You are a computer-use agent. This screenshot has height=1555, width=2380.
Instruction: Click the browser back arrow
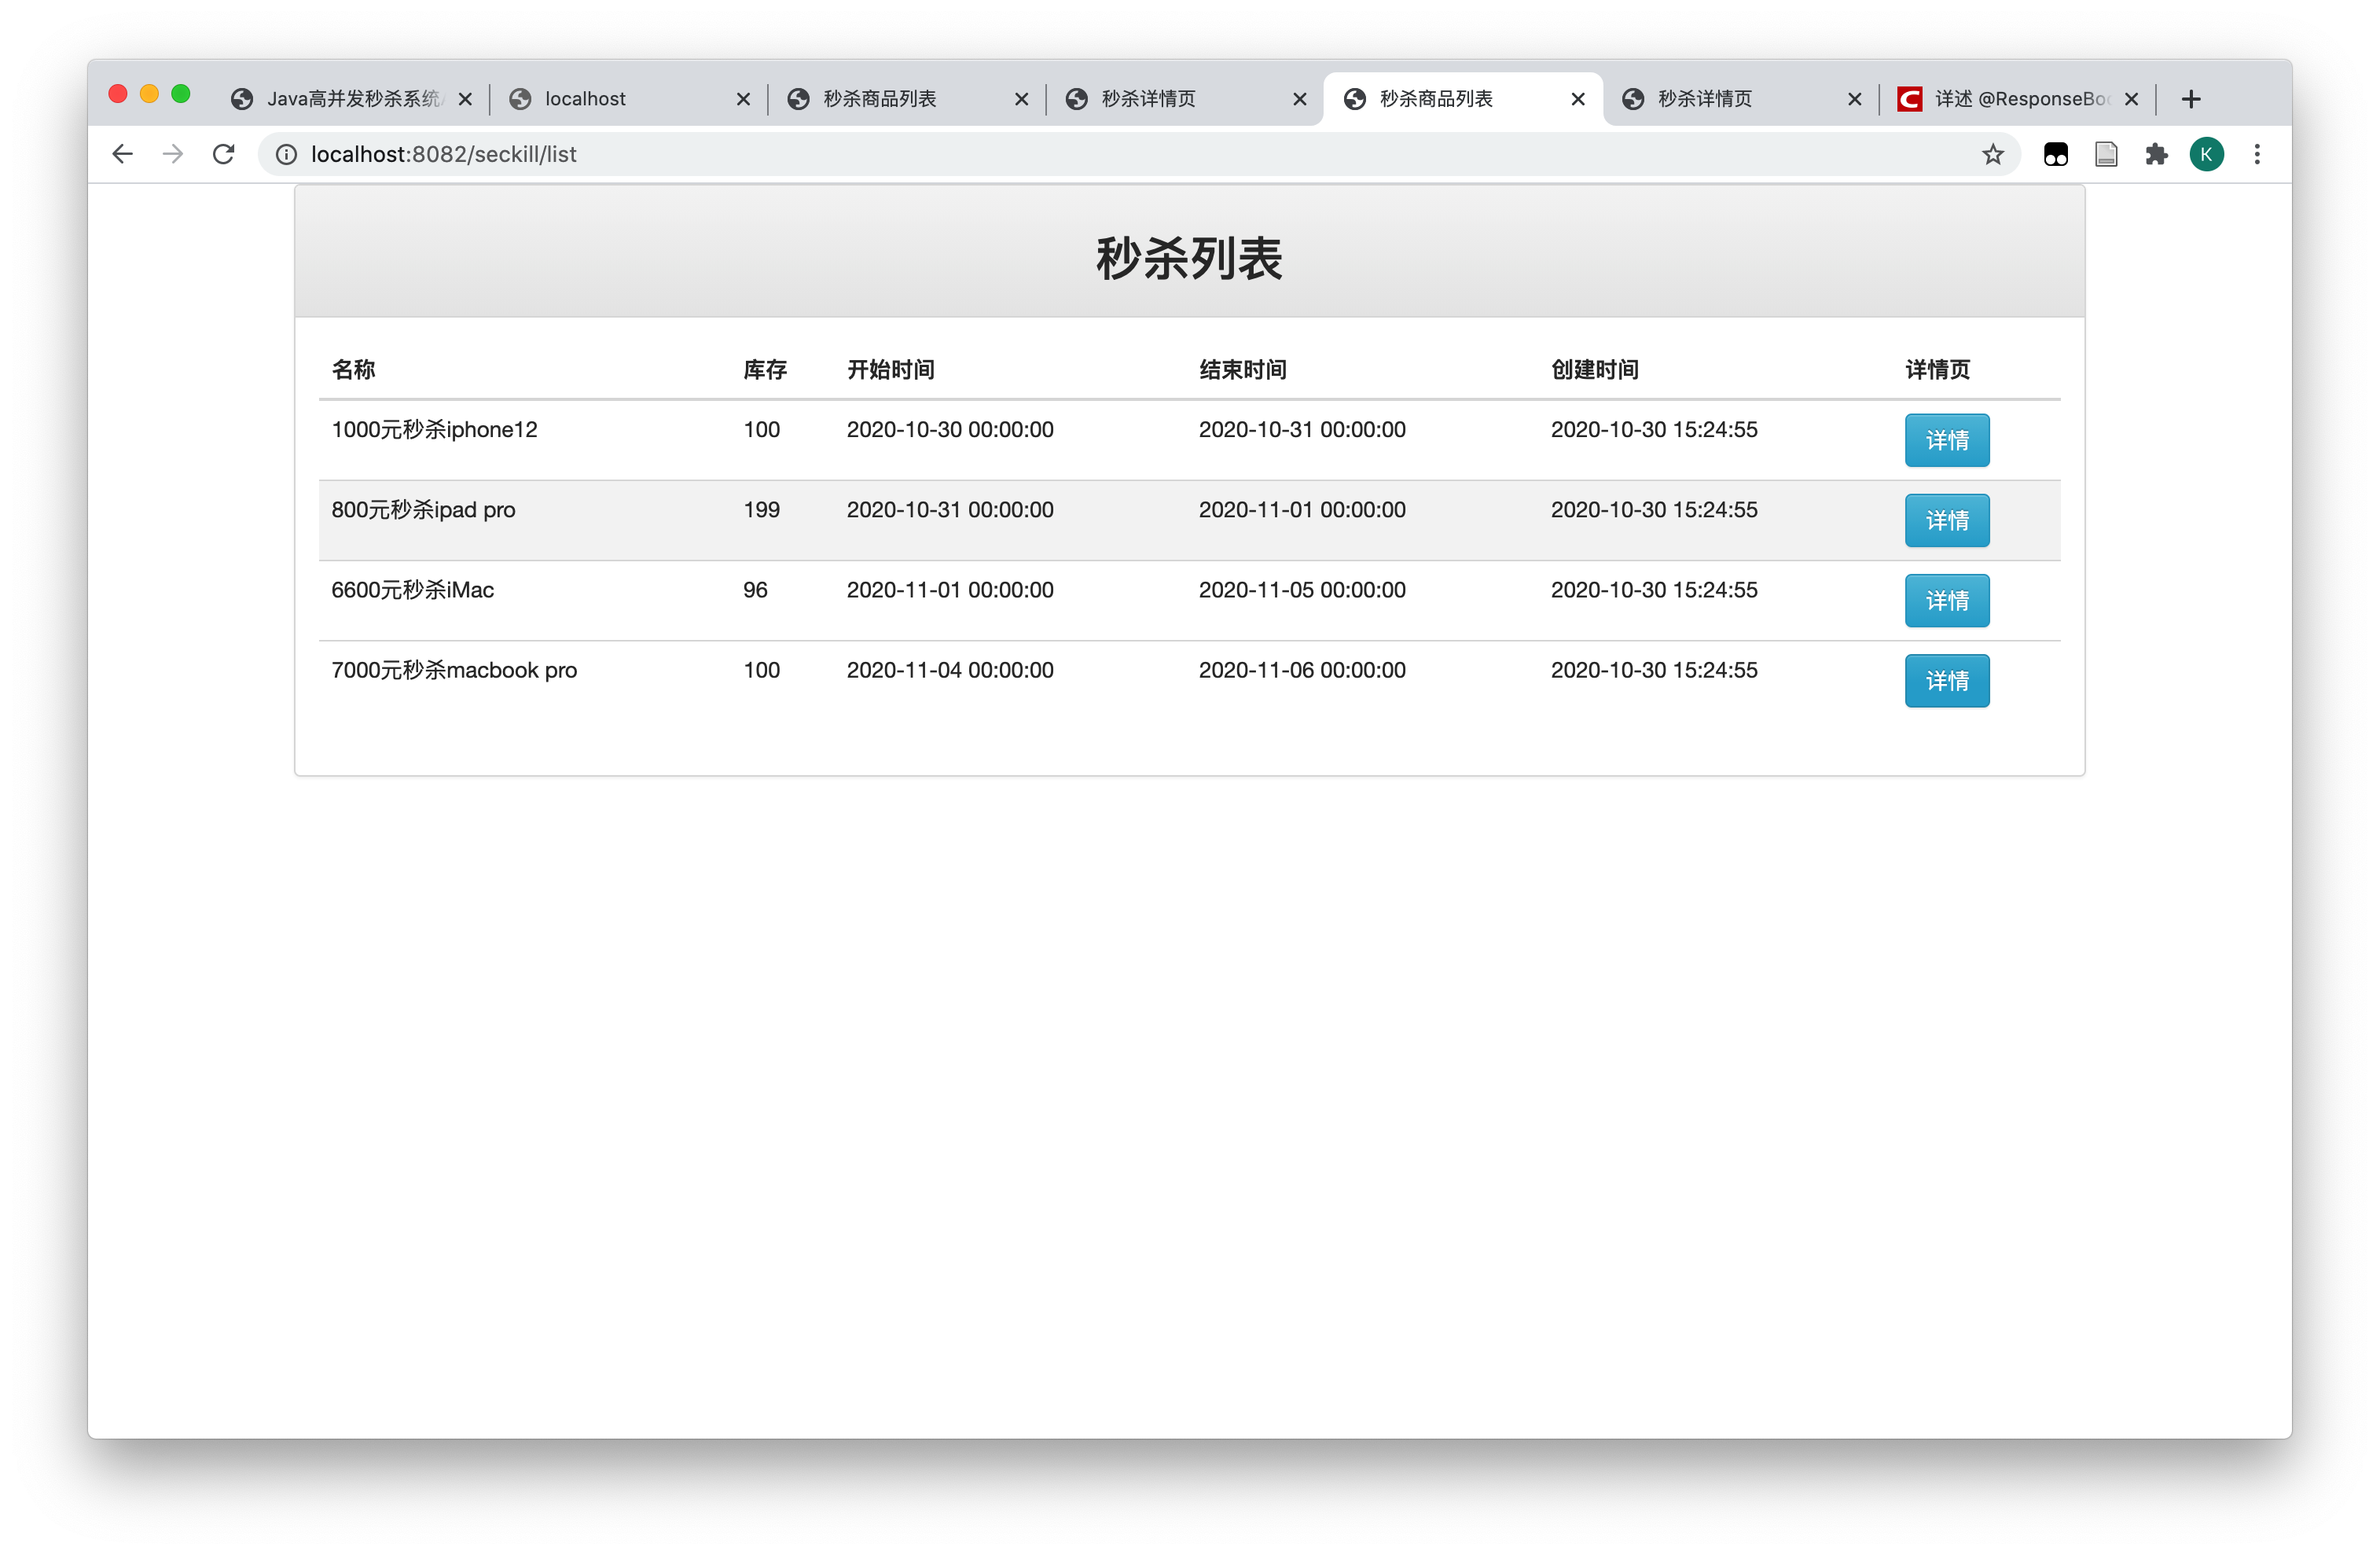coord(122,154)
